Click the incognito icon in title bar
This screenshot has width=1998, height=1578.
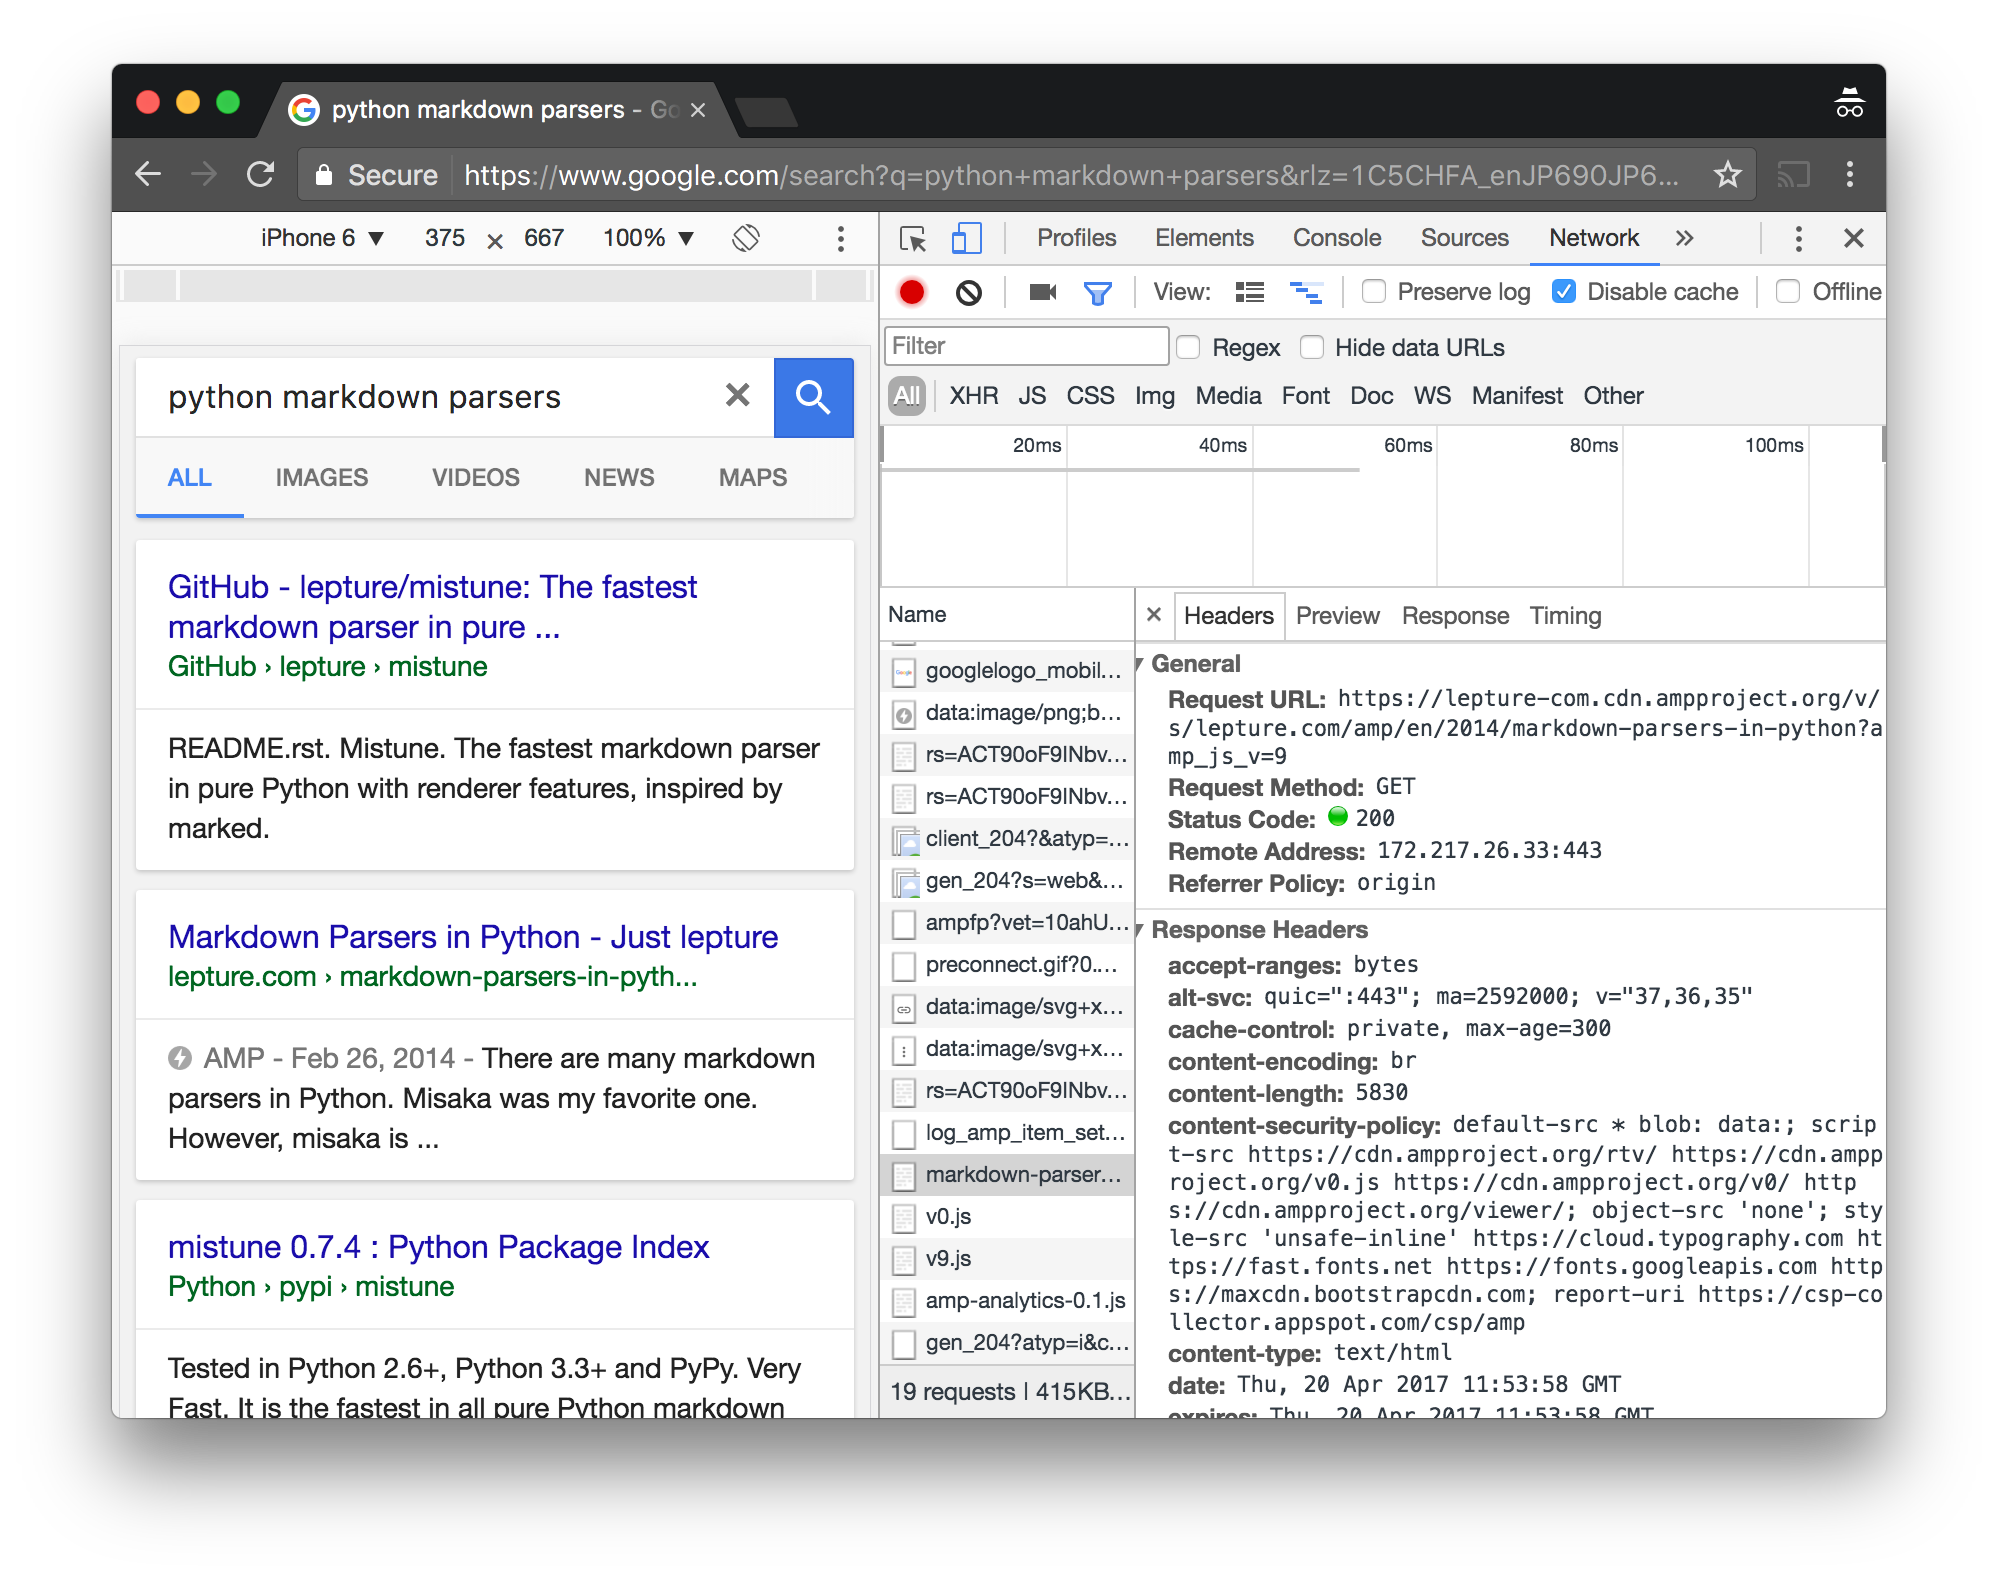pos(1849,103)
